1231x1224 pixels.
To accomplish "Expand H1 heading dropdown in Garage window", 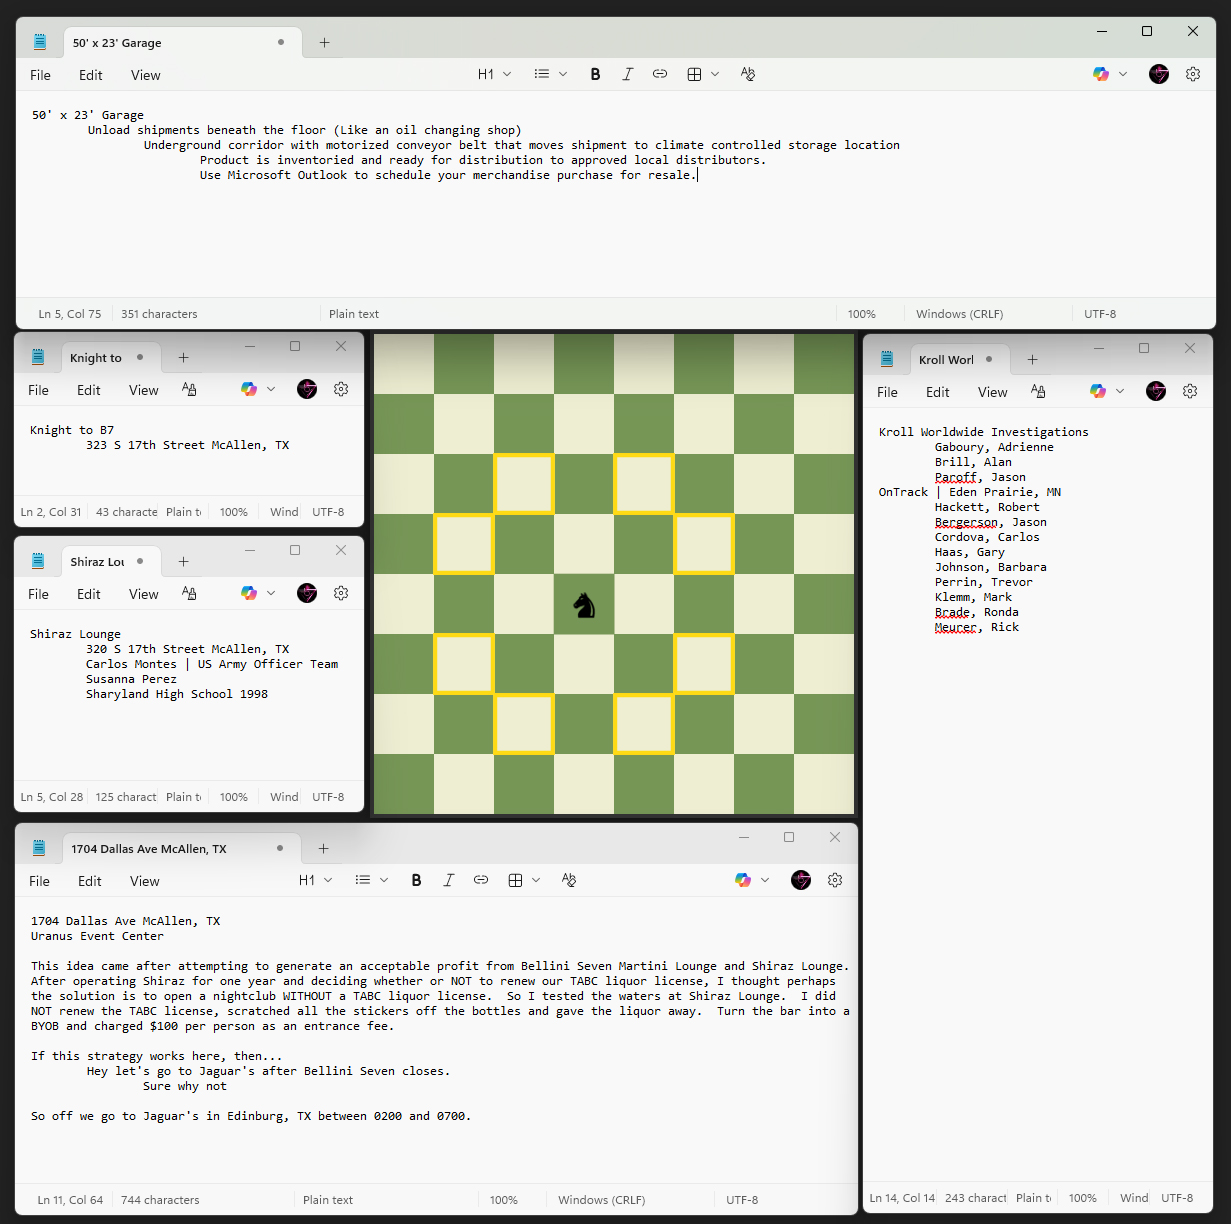I will [x=494, y=74].
